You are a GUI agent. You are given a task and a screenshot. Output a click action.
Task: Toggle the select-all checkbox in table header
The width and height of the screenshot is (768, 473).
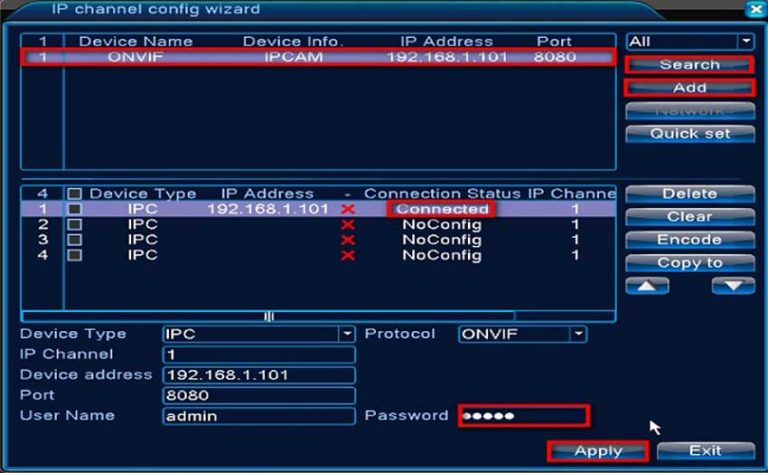pyautogui.click(x=75, y=194)
